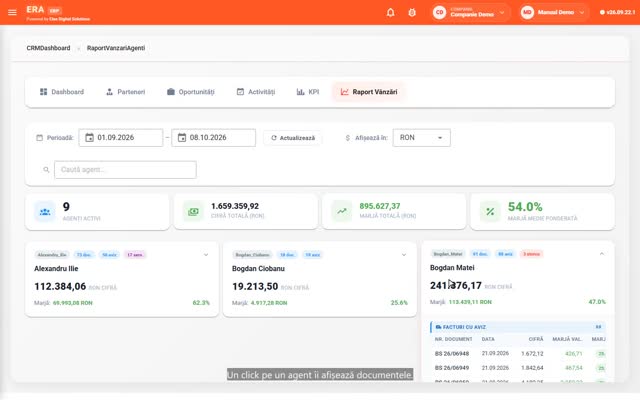
Task: Focus the Caută agent search field
Action: pyautogui.click(x=125, y=169)
